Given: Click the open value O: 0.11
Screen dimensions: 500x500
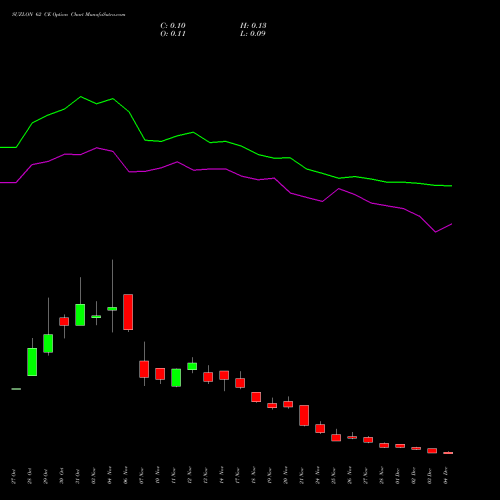Looking at the screenshot, I should [x=173, y=34].
